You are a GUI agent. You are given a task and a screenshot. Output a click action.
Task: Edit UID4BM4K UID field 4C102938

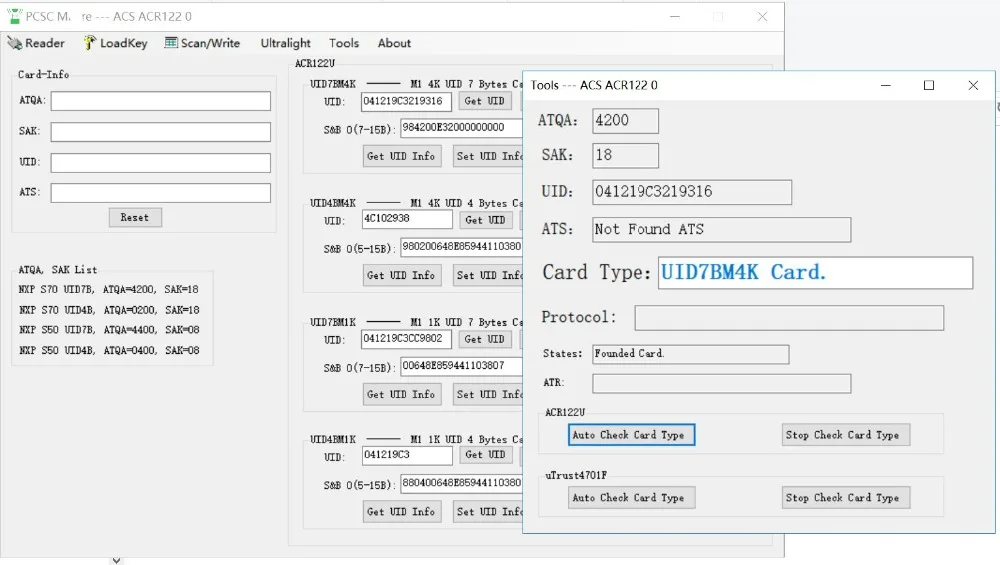point(407,219)
